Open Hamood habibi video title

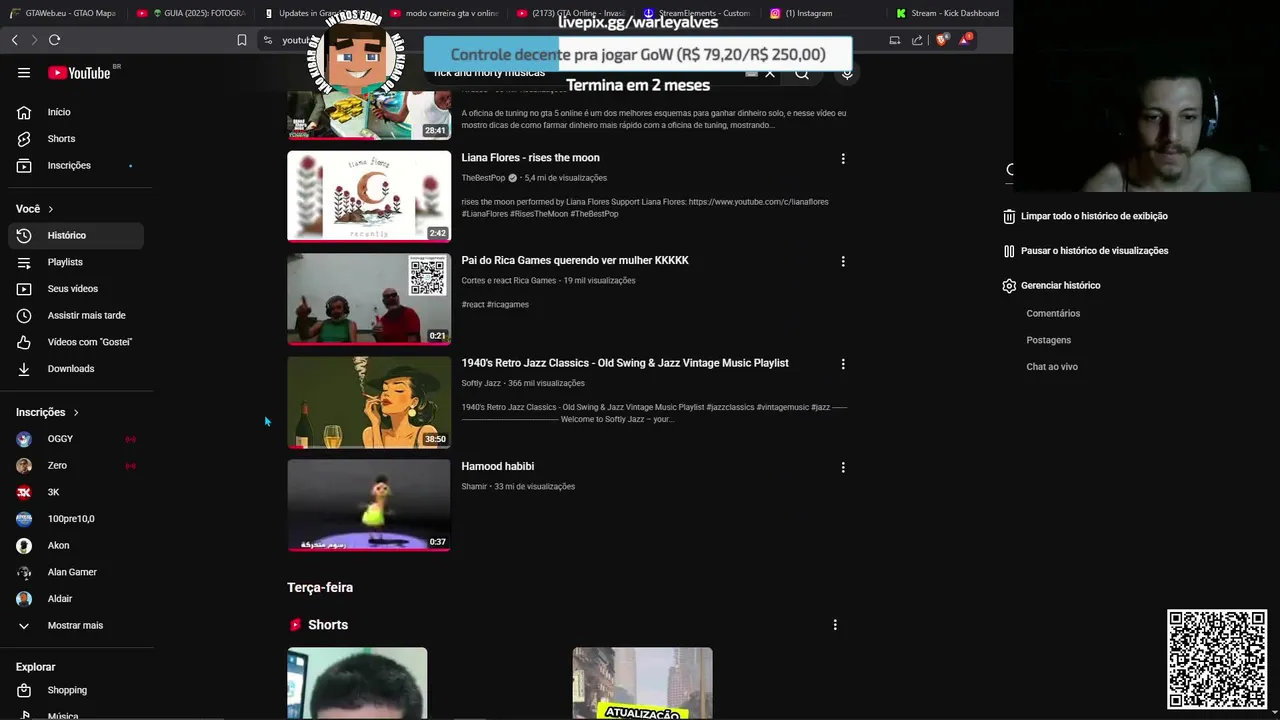pyautogui.click(x=497, y=466)
